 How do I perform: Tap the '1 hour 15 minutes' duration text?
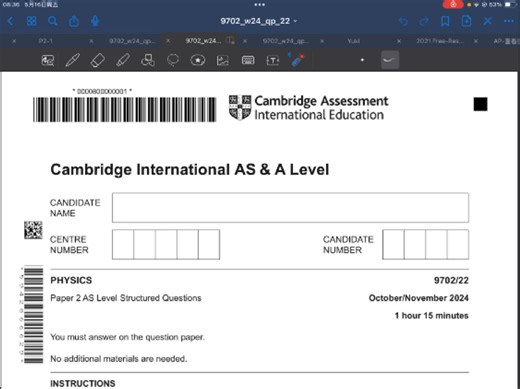pyautogui.click(x=432, y=315)
